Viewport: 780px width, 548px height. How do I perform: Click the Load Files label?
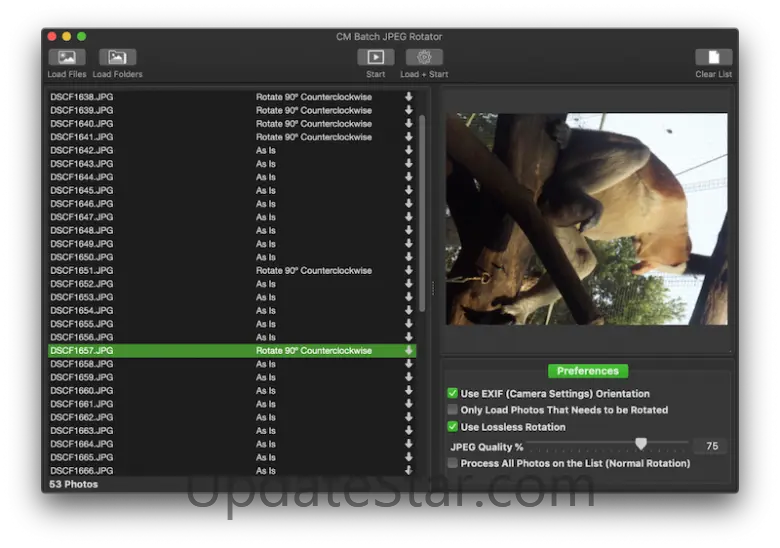(x=67, y=74)
